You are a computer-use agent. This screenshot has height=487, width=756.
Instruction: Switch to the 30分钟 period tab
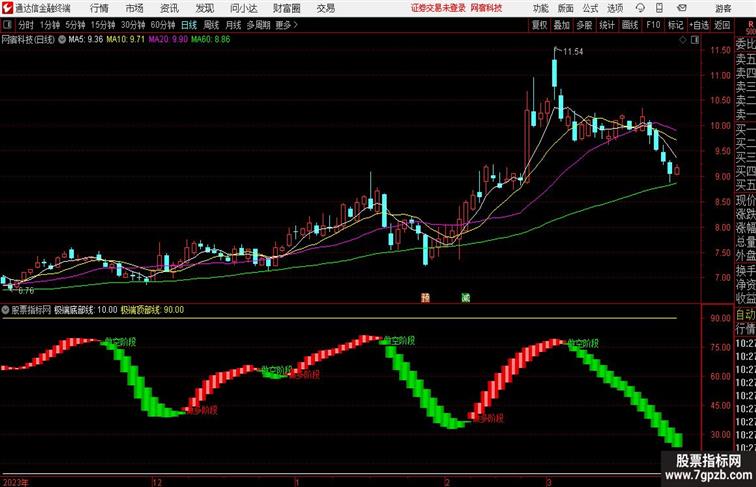tap(133, 25)
